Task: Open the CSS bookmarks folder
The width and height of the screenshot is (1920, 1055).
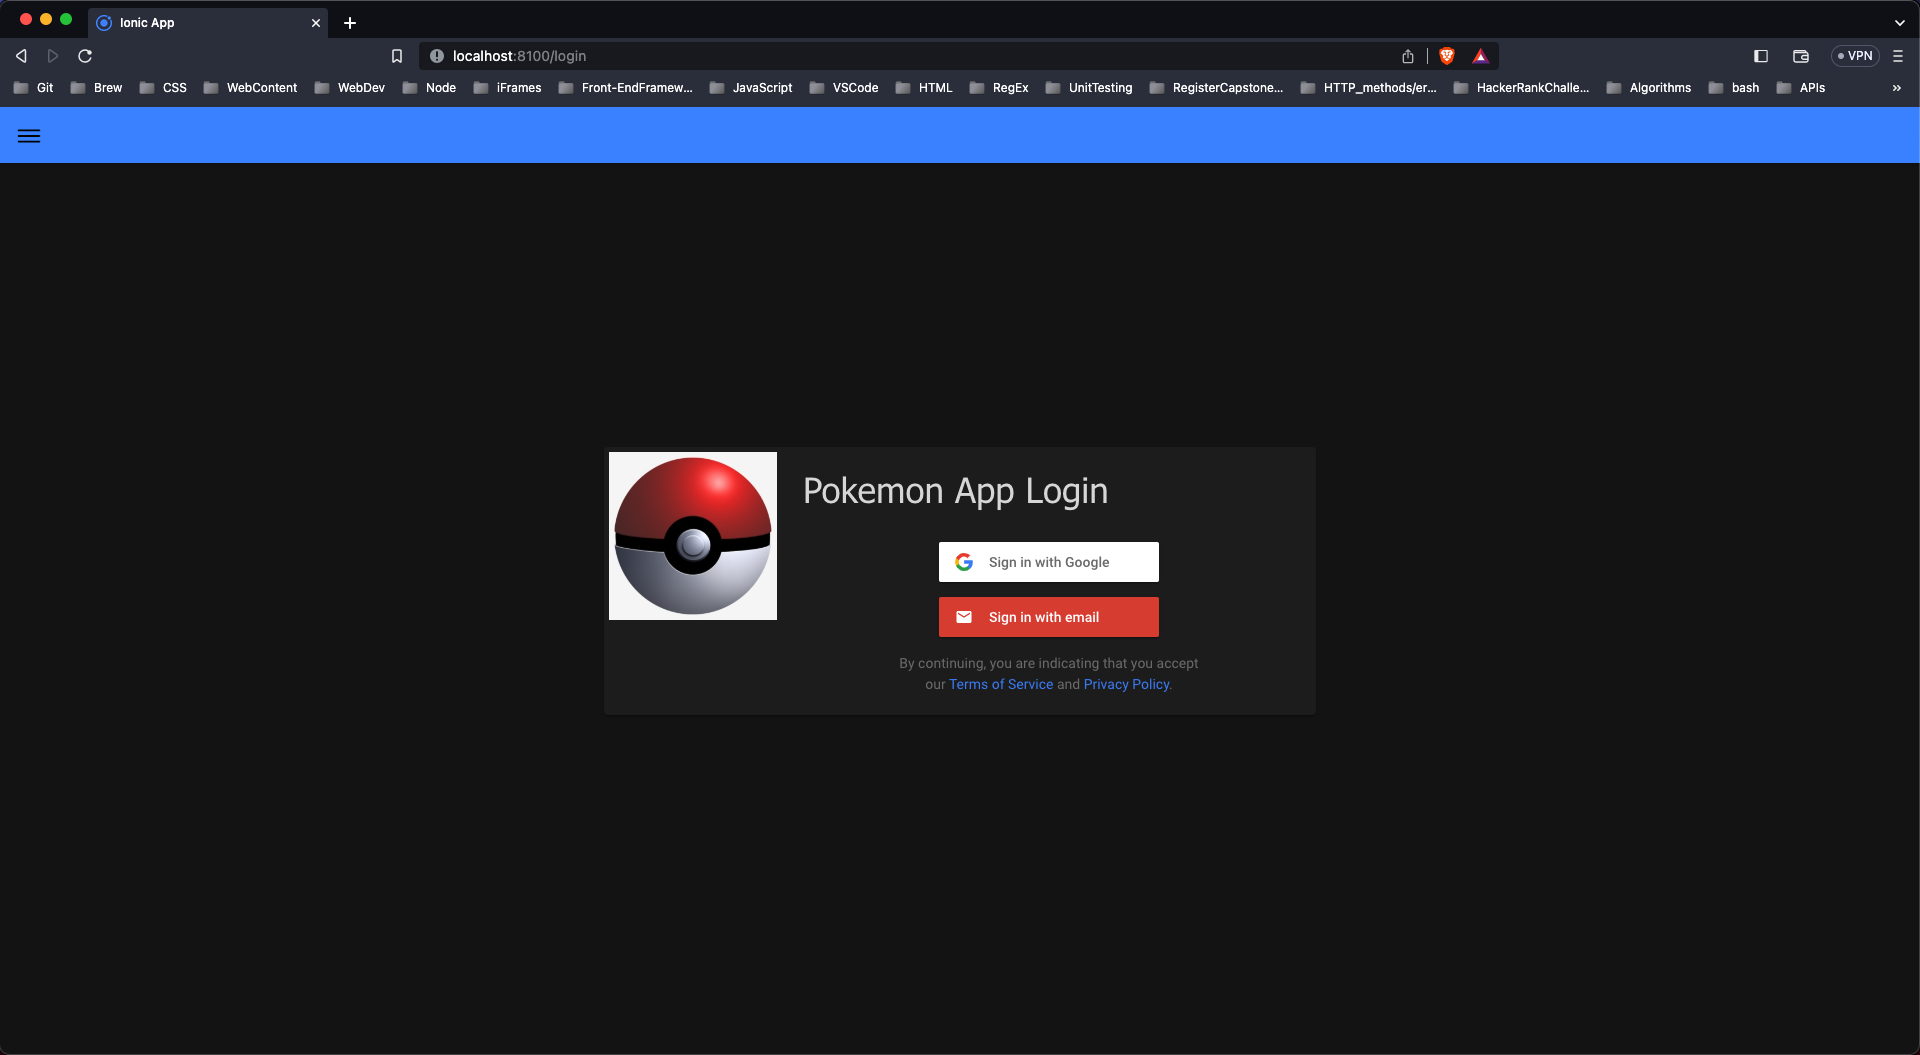Action: tap(164, 88)
